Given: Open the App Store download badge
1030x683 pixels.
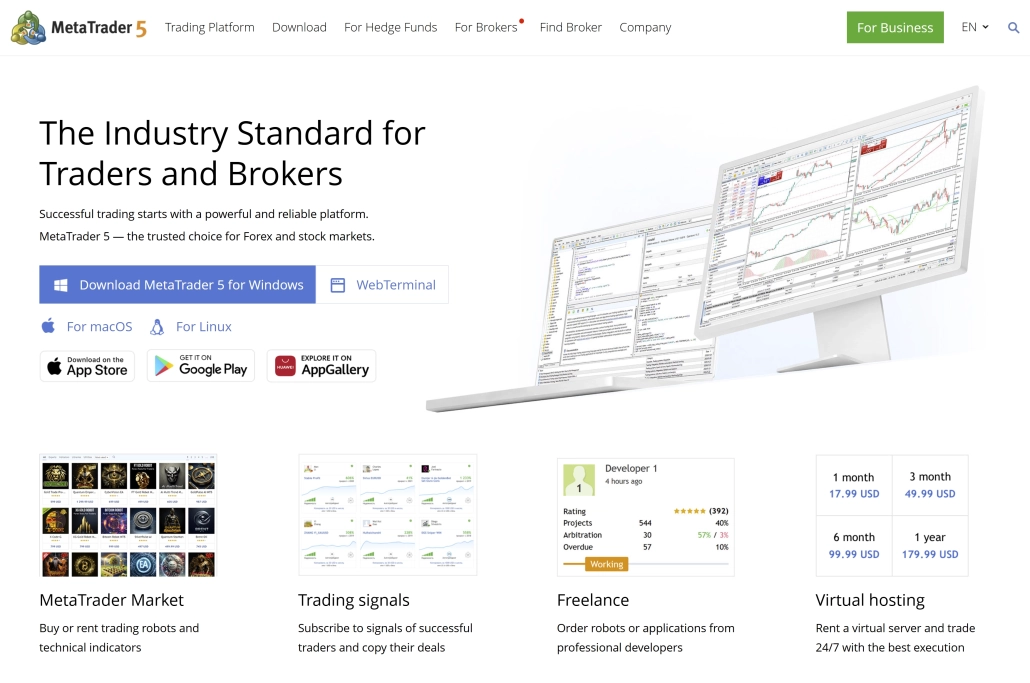Looking at the screenshot, I should [87, 366].
